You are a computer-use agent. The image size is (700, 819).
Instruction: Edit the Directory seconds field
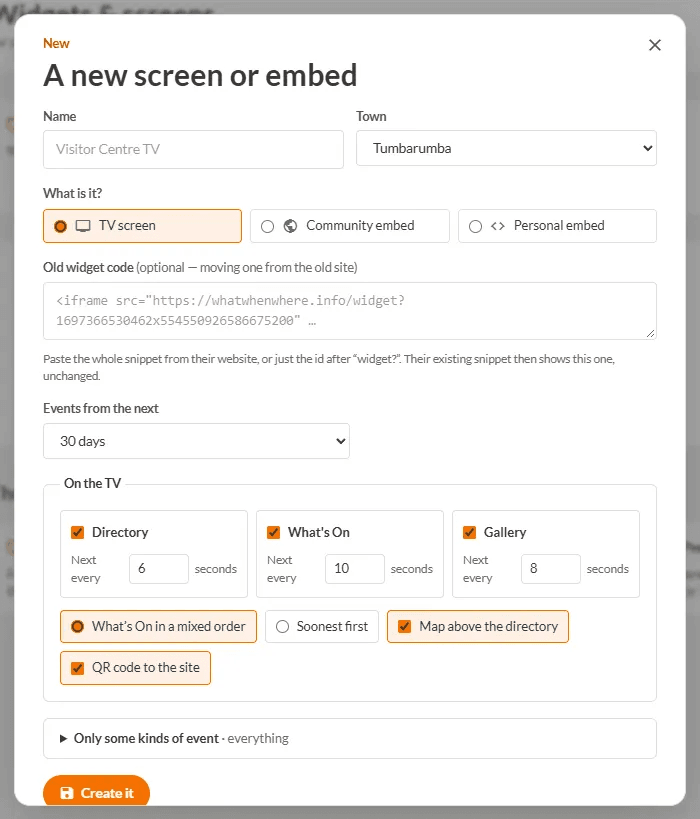[x=159, y=569]
